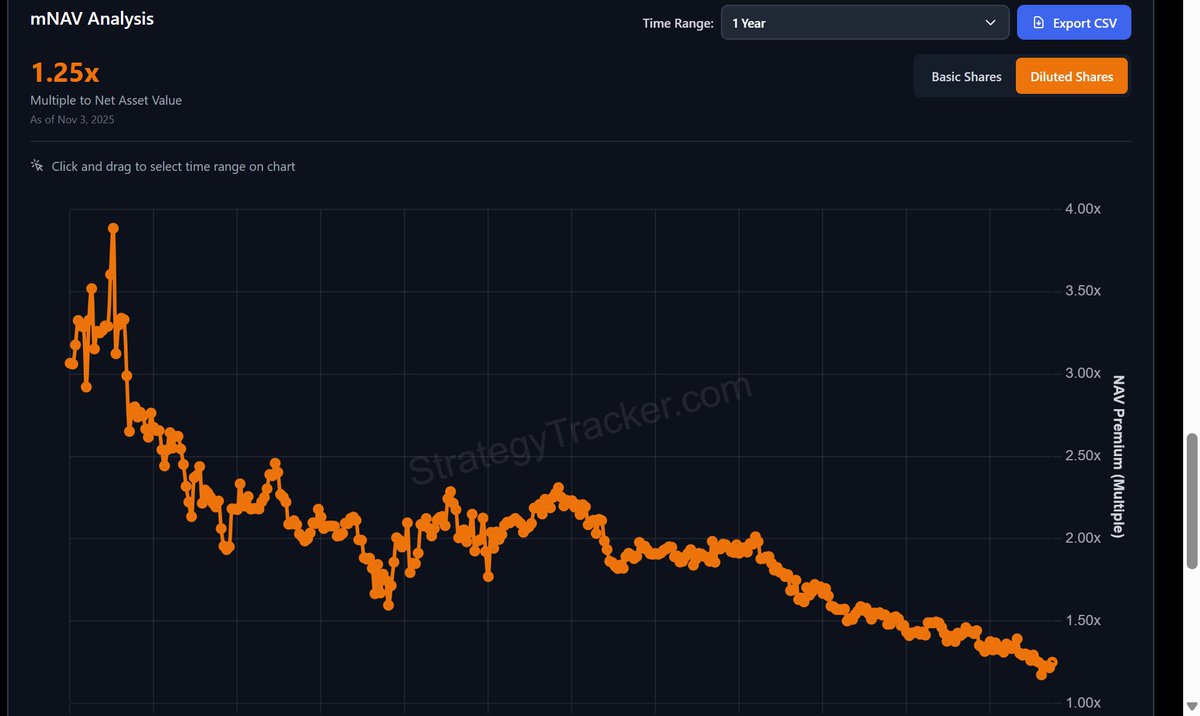Click the scrollbar down arrow
This screenshot has height=716, width=1200.
coord(1191,706)
